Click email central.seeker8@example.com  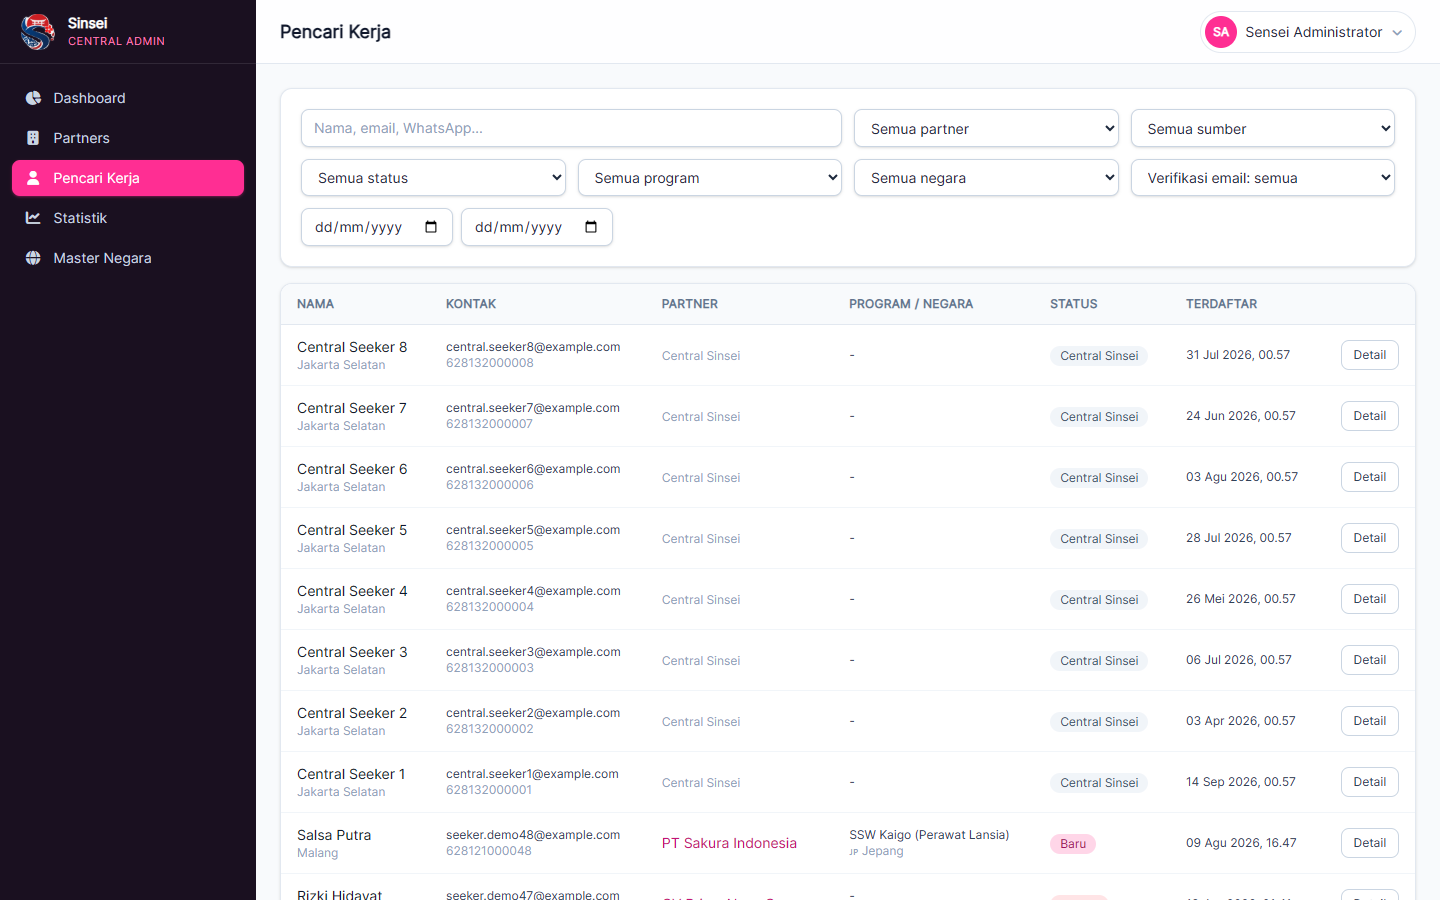click(x=533, y=347)
